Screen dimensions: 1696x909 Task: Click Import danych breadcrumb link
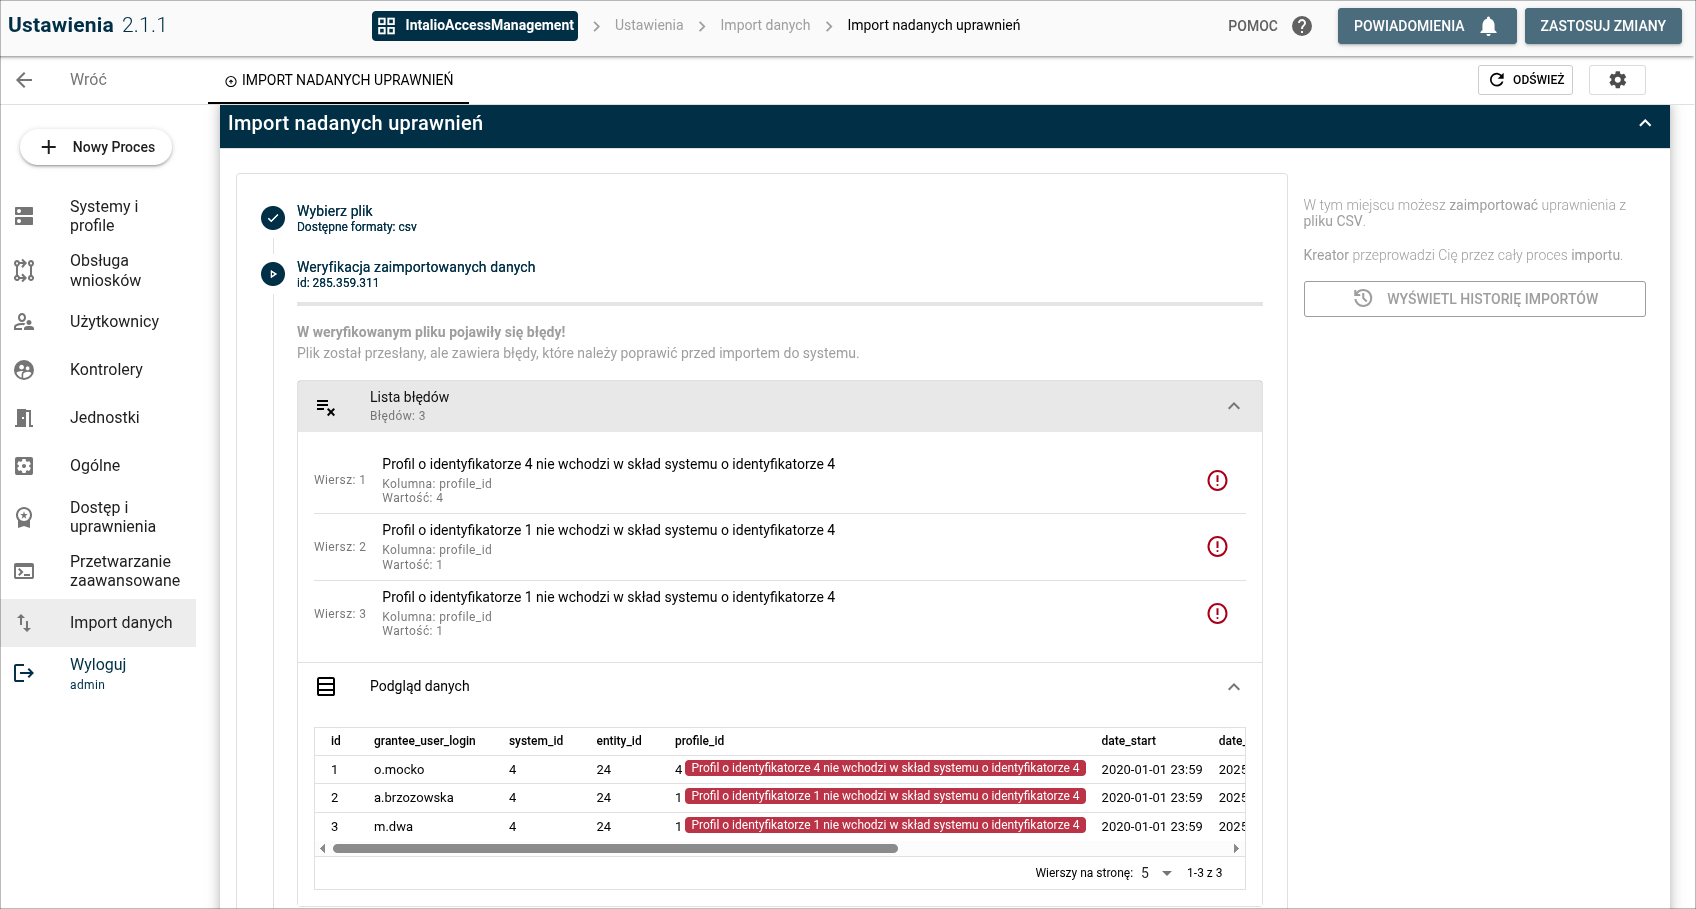click(765, 26)
